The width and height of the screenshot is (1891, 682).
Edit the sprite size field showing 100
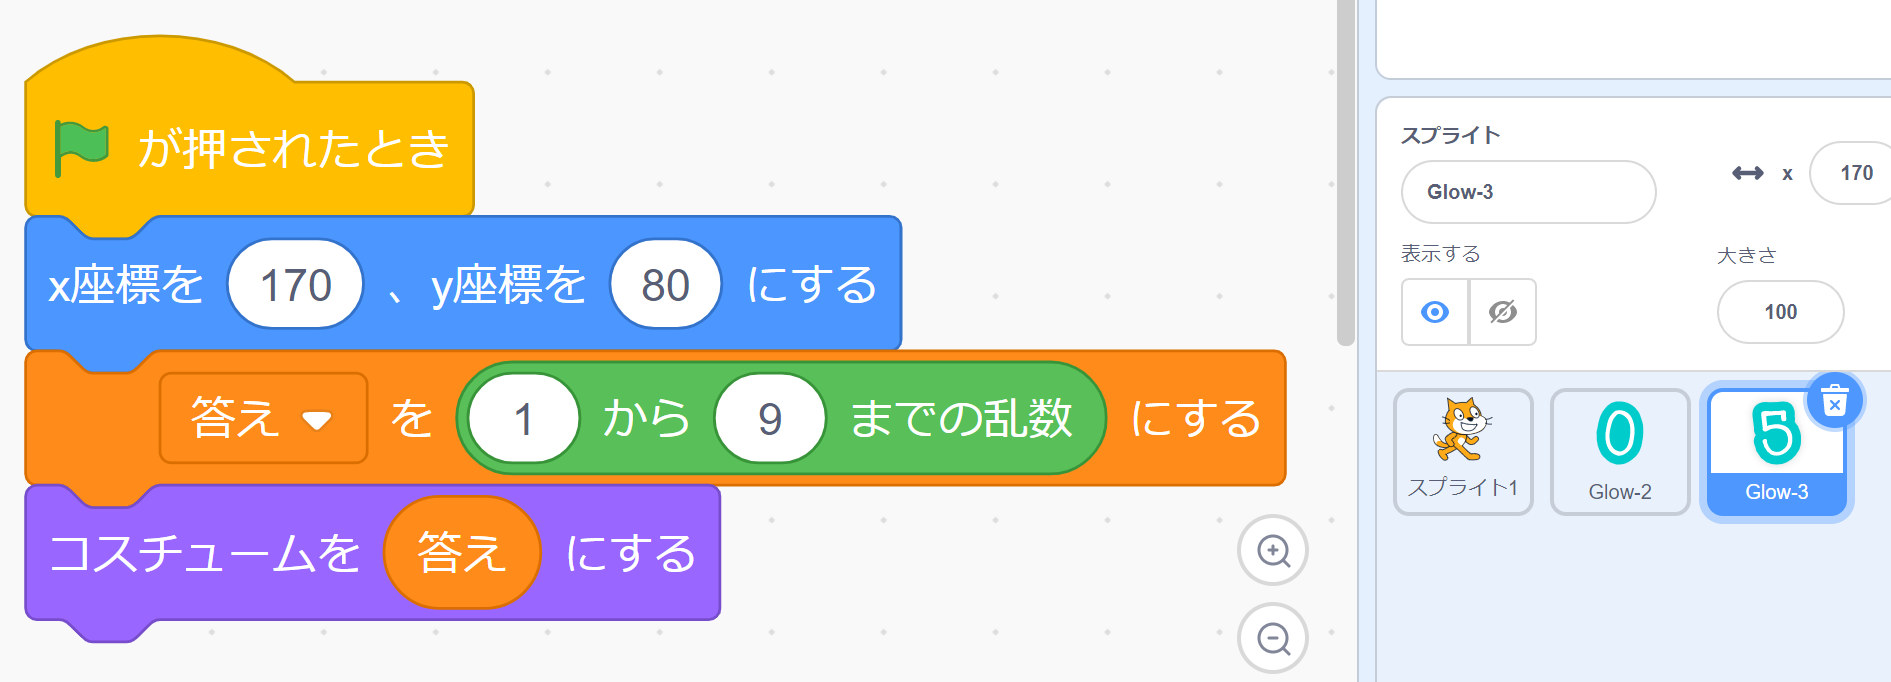[1780, 312]
